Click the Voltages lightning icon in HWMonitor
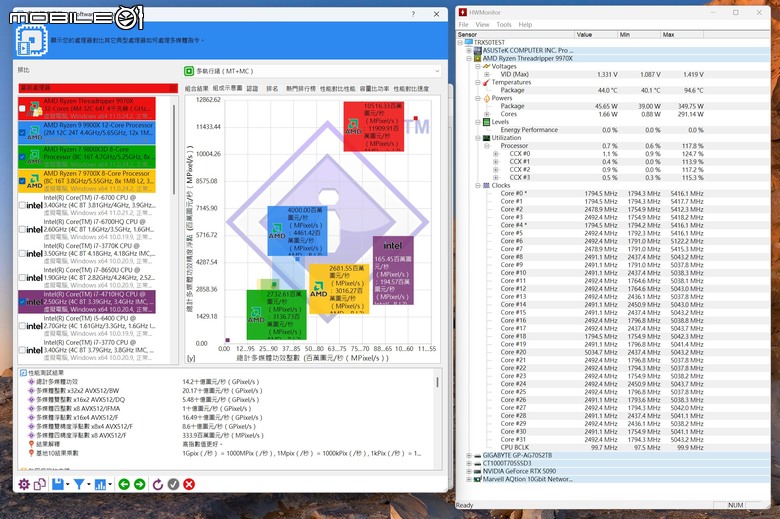Screen dimensions: 780x519 487,66
